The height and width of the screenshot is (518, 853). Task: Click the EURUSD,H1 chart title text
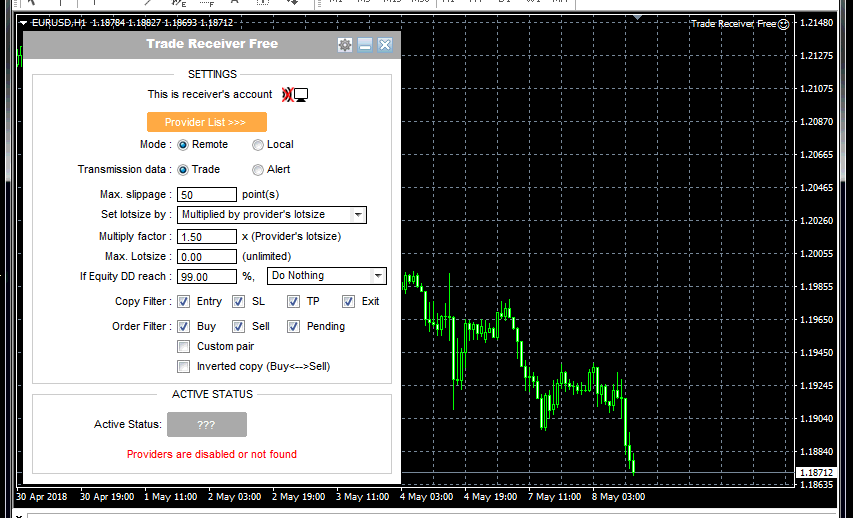59,23
